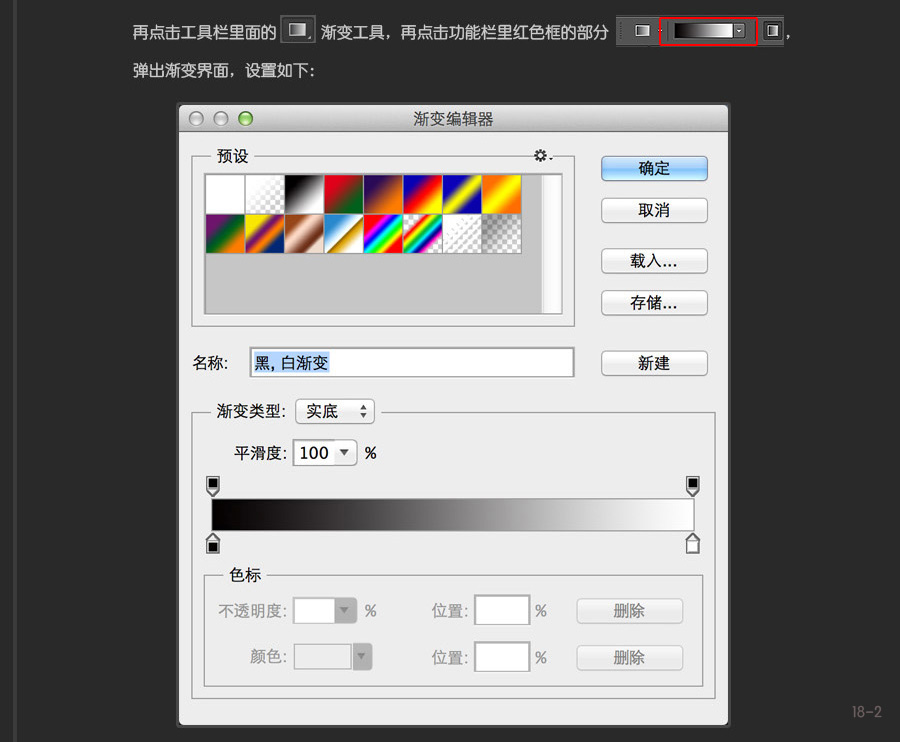Click the green zoom button of 渐变编辑器

246,119
